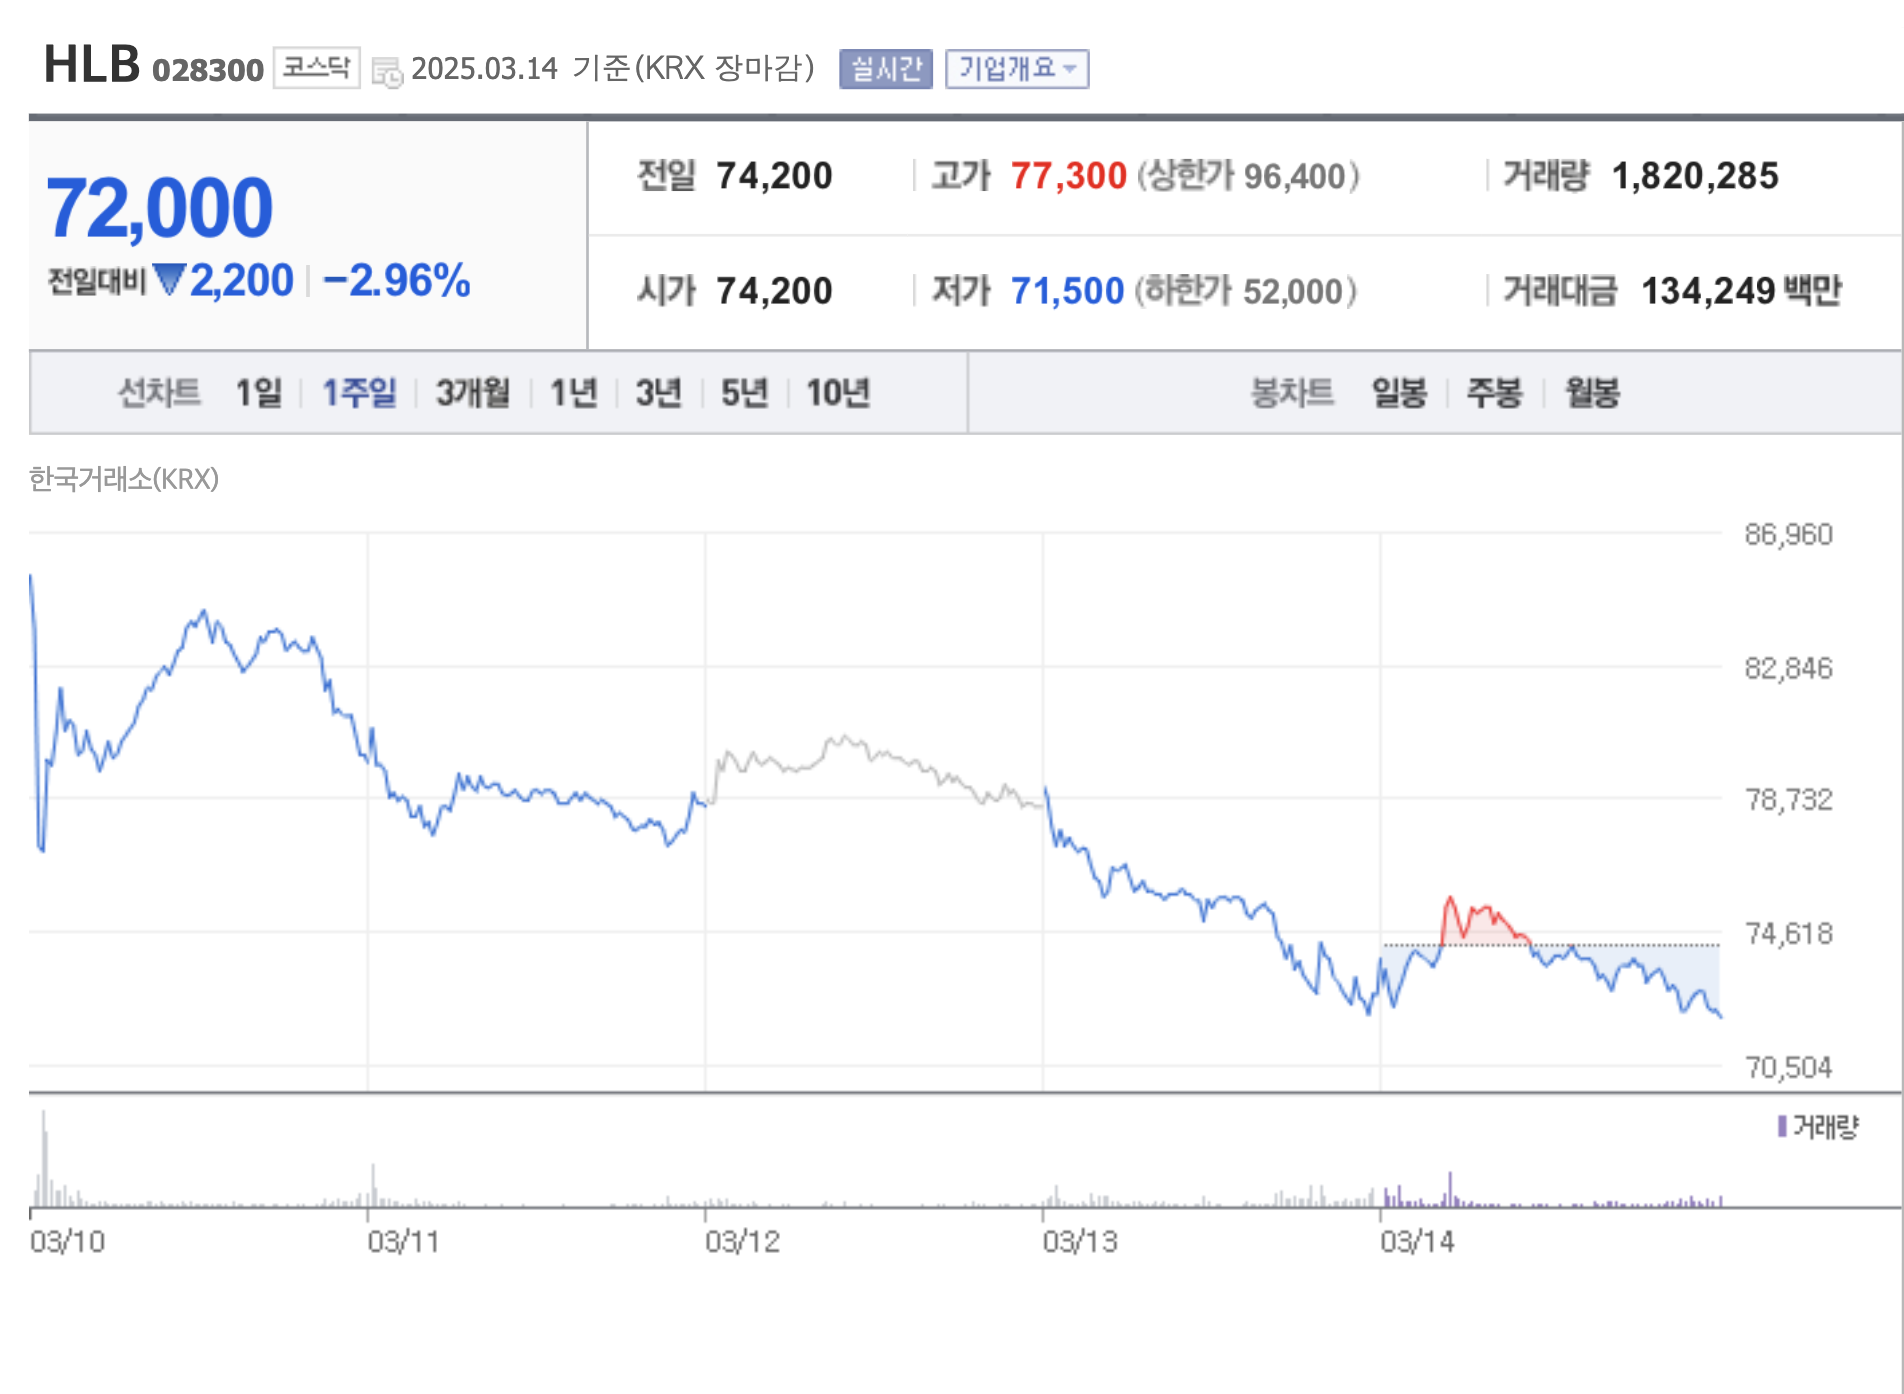Click the 86,960 price axis label
This screenshot has height=1394, width=1904.
[1789, 534]
